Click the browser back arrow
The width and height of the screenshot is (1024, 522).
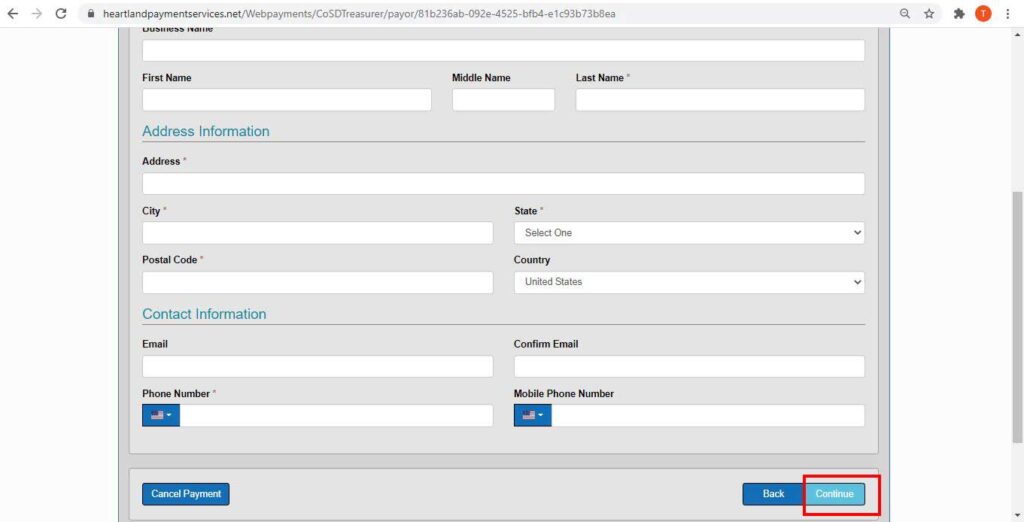tap(13, 14)
